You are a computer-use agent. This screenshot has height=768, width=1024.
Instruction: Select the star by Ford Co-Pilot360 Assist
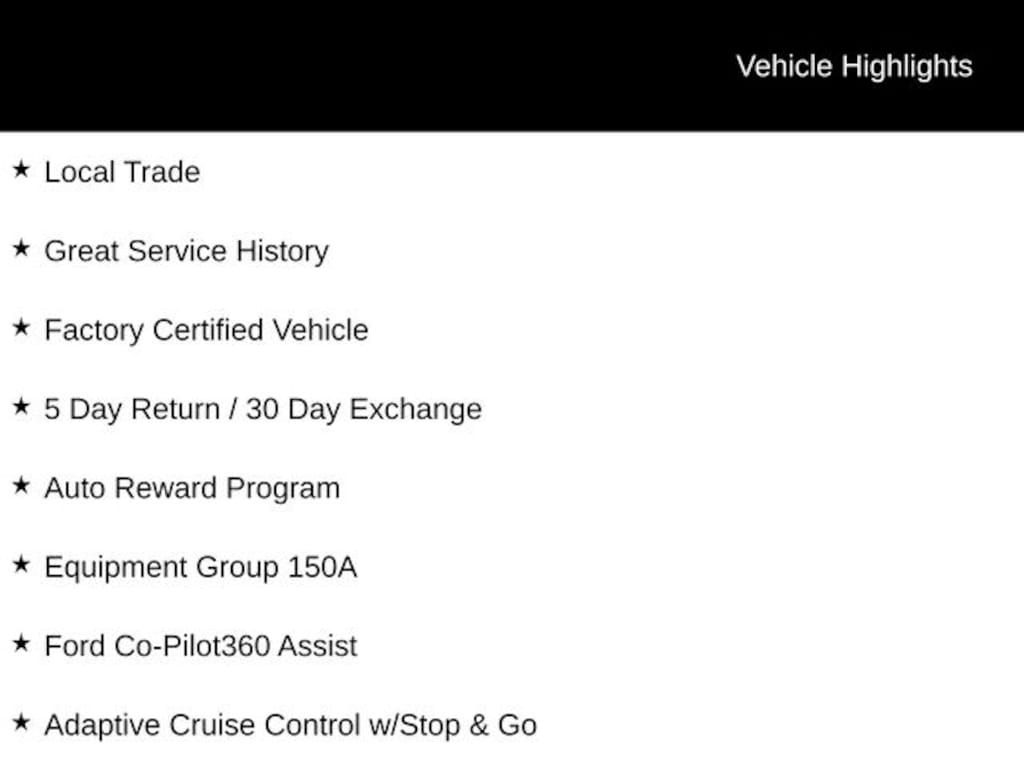pyautogui.click(x=21, y=644)
